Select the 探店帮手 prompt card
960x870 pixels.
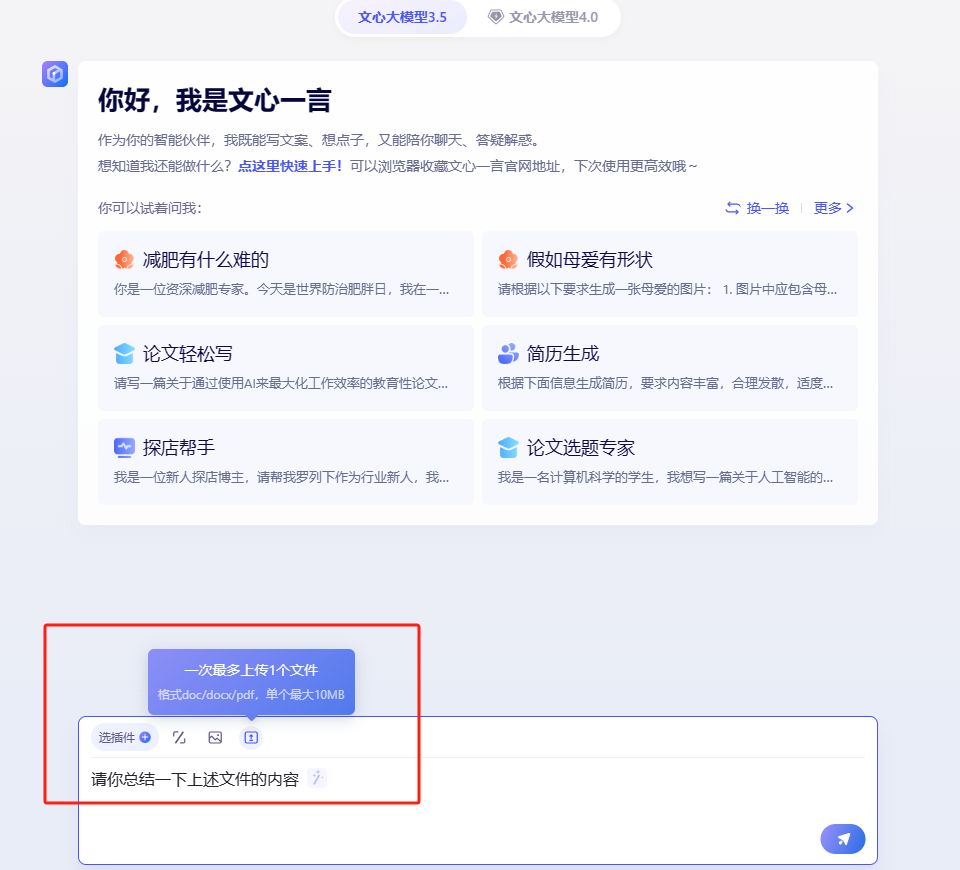[286, 462]
